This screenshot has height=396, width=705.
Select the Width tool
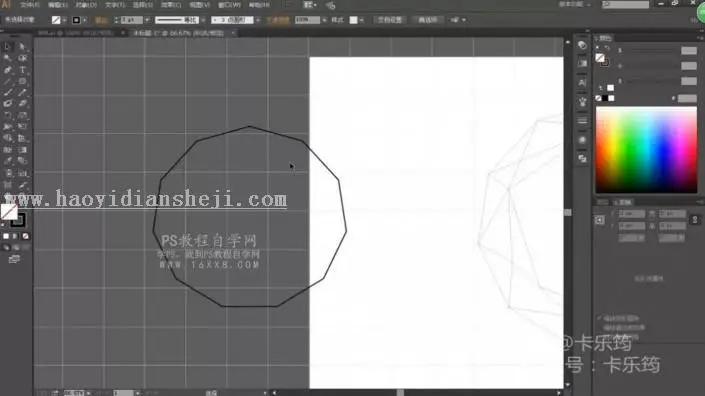pyautogui.click(x=8, y=127)
